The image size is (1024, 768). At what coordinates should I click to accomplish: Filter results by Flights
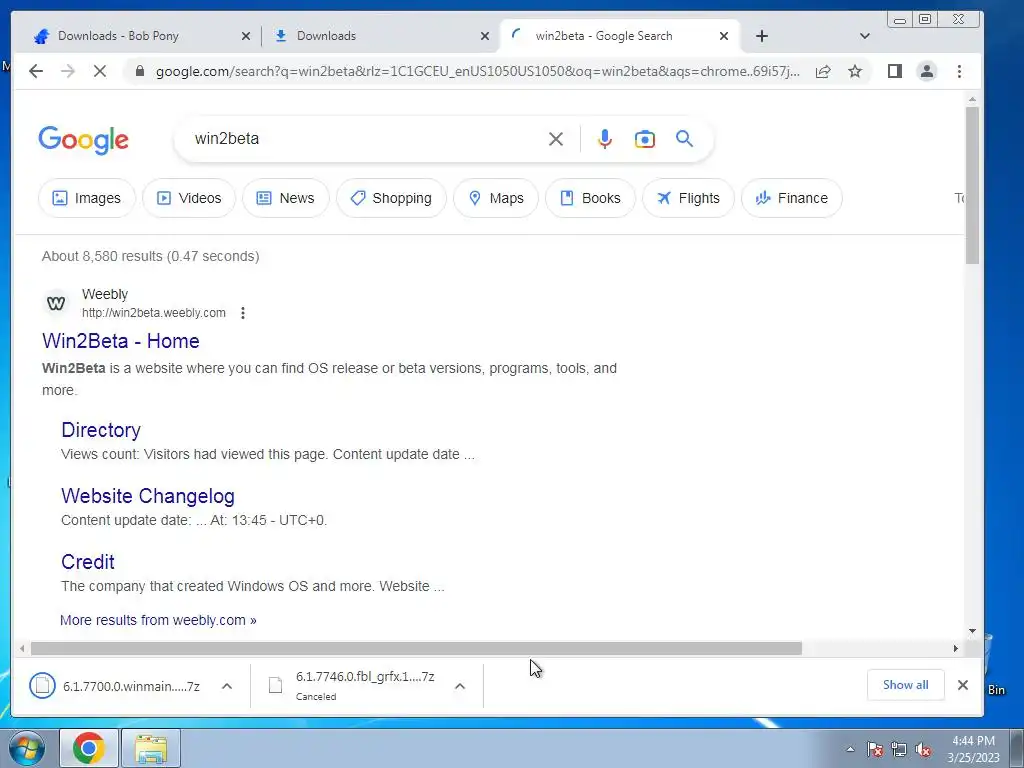688,198
